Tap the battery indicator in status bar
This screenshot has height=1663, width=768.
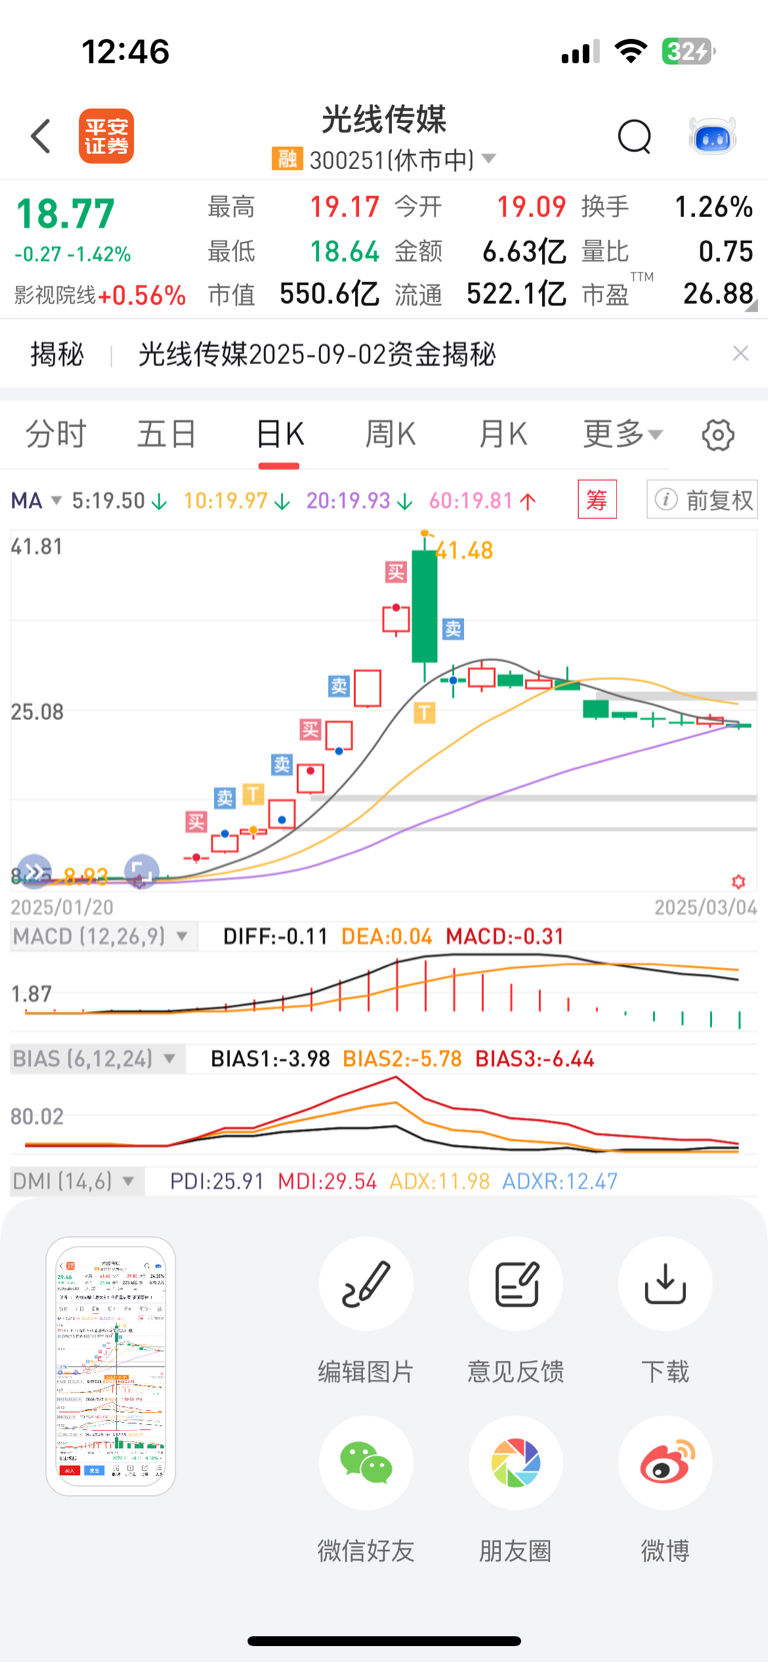(x=688, y=51)
